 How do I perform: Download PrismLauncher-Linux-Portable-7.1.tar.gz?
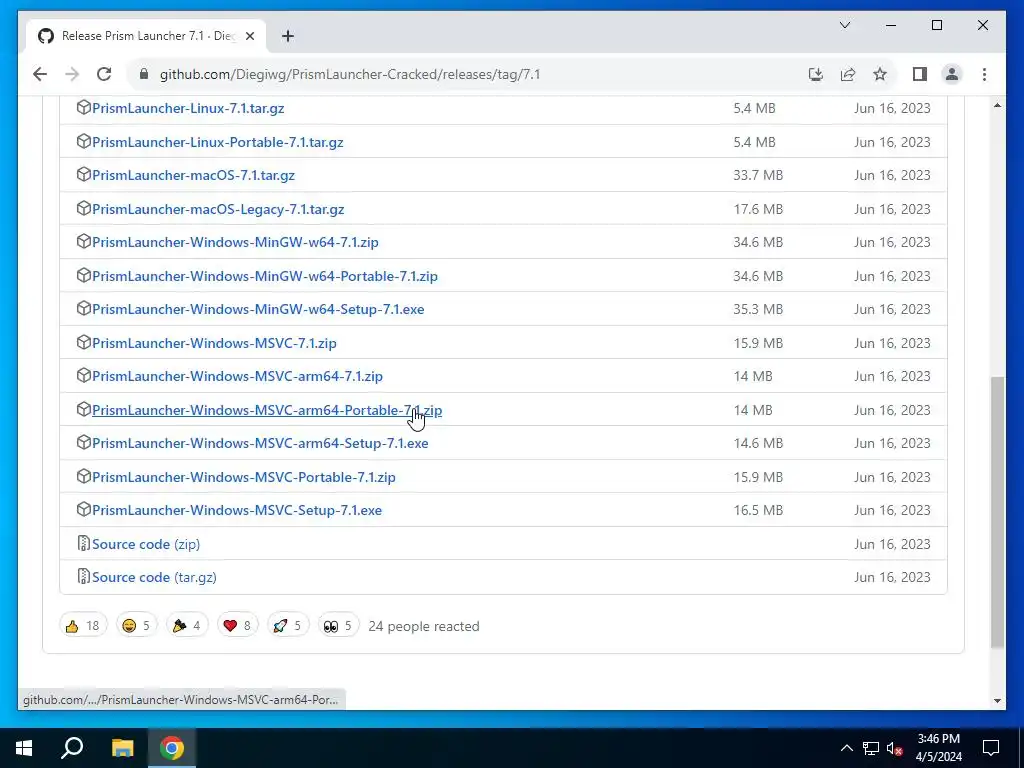[217, 142]
